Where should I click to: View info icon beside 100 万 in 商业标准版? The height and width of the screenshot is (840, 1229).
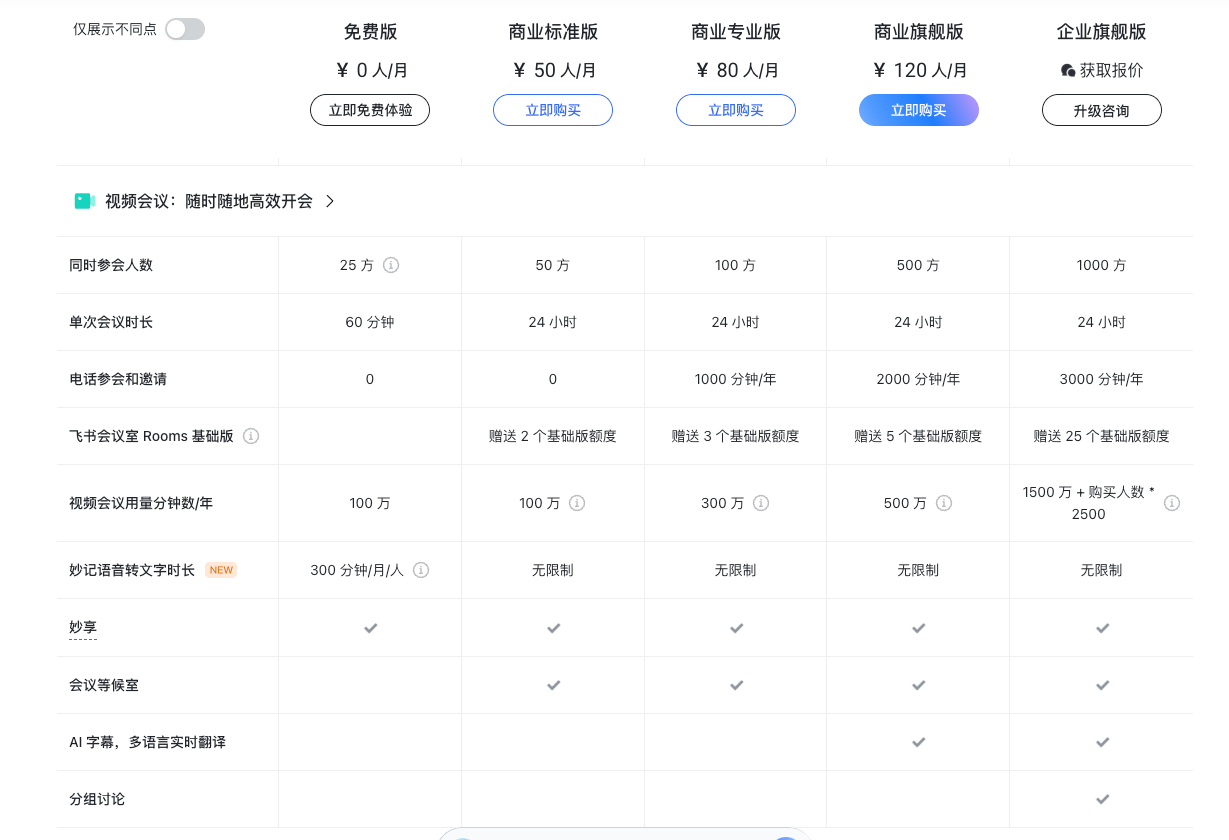[577, 503]
